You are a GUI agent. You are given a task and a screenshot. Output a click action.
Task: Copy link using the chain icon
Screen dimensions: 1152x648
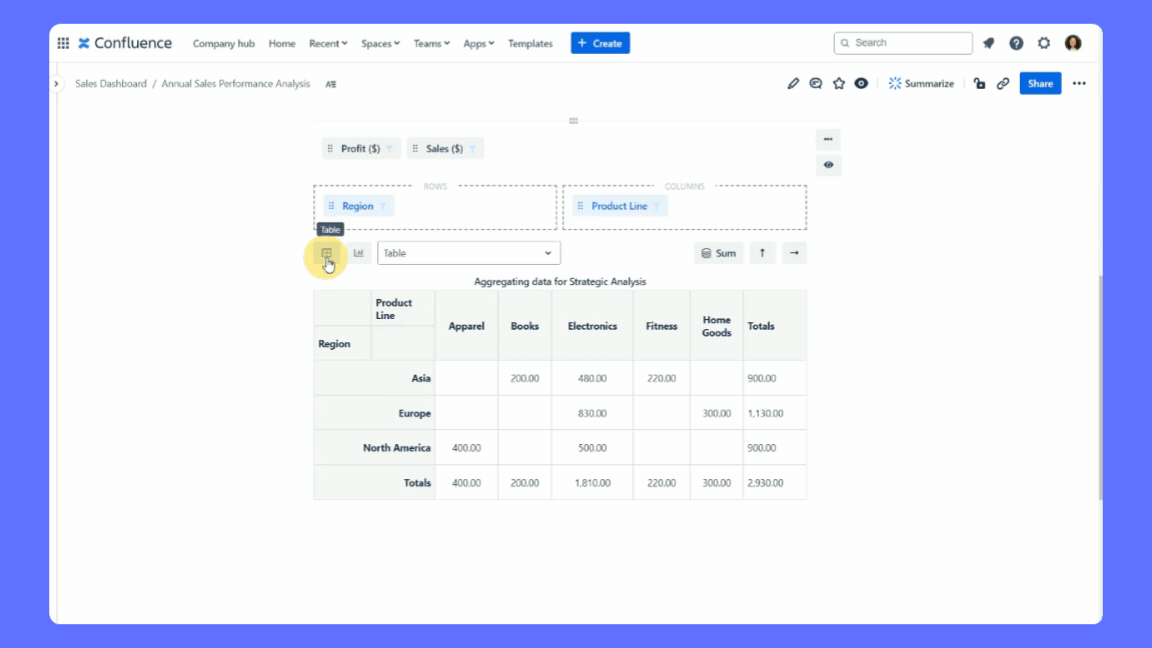1003,84
